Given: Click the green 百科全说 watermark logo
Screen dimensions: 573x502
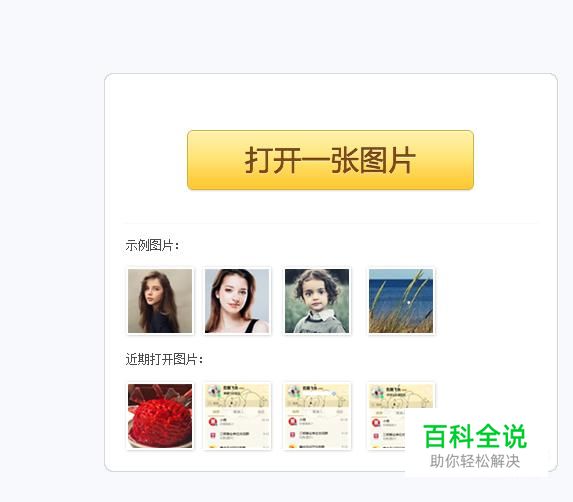Looking at the screenshot, I should point(475,436).
